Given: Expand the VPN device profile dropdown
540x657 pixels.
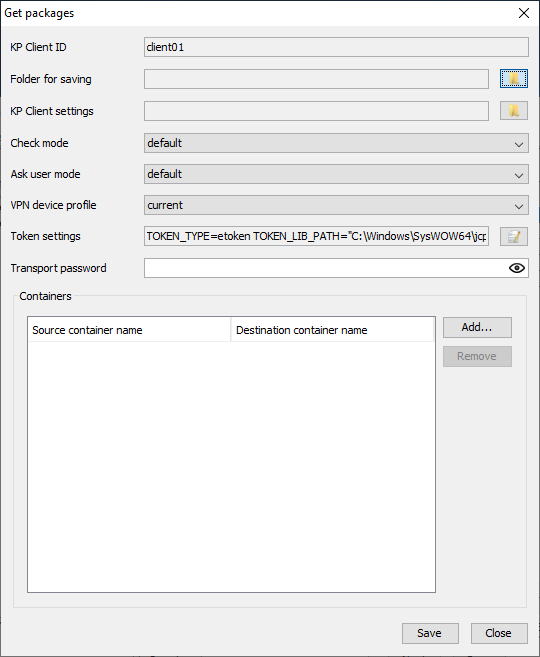Looking at the screenshot, I should [x=336, y=205].
